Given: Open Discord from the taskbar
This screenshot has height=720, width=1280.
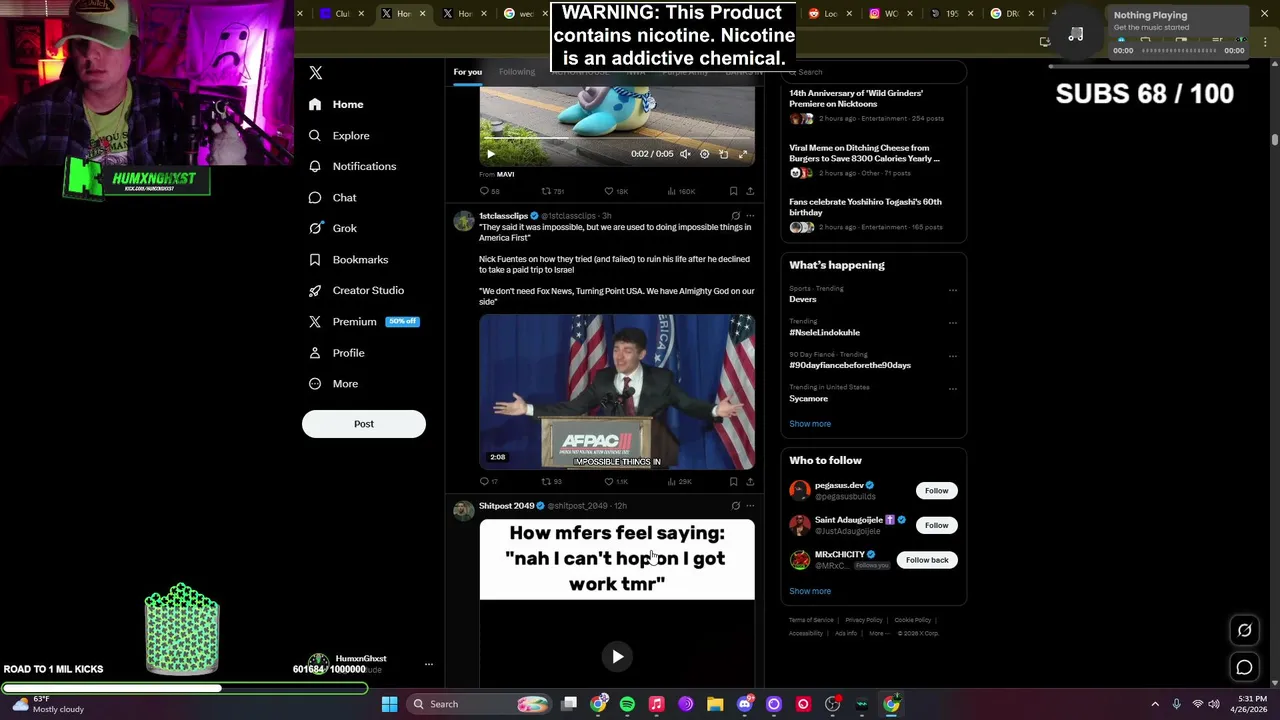Looking at the screenshot, I should (x=744, y=704).
